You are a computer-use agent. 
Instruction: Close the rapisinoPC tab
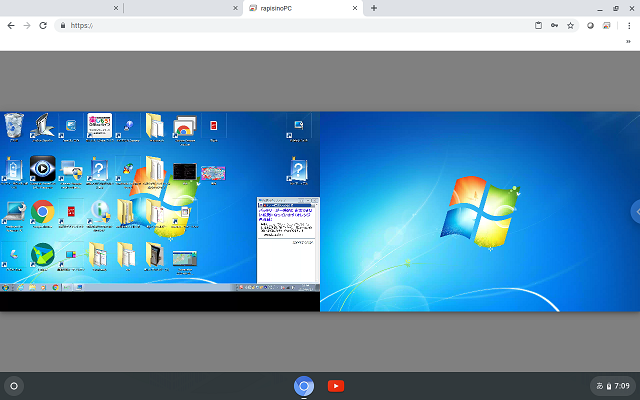pyautogui.click(x=355, y=8)
